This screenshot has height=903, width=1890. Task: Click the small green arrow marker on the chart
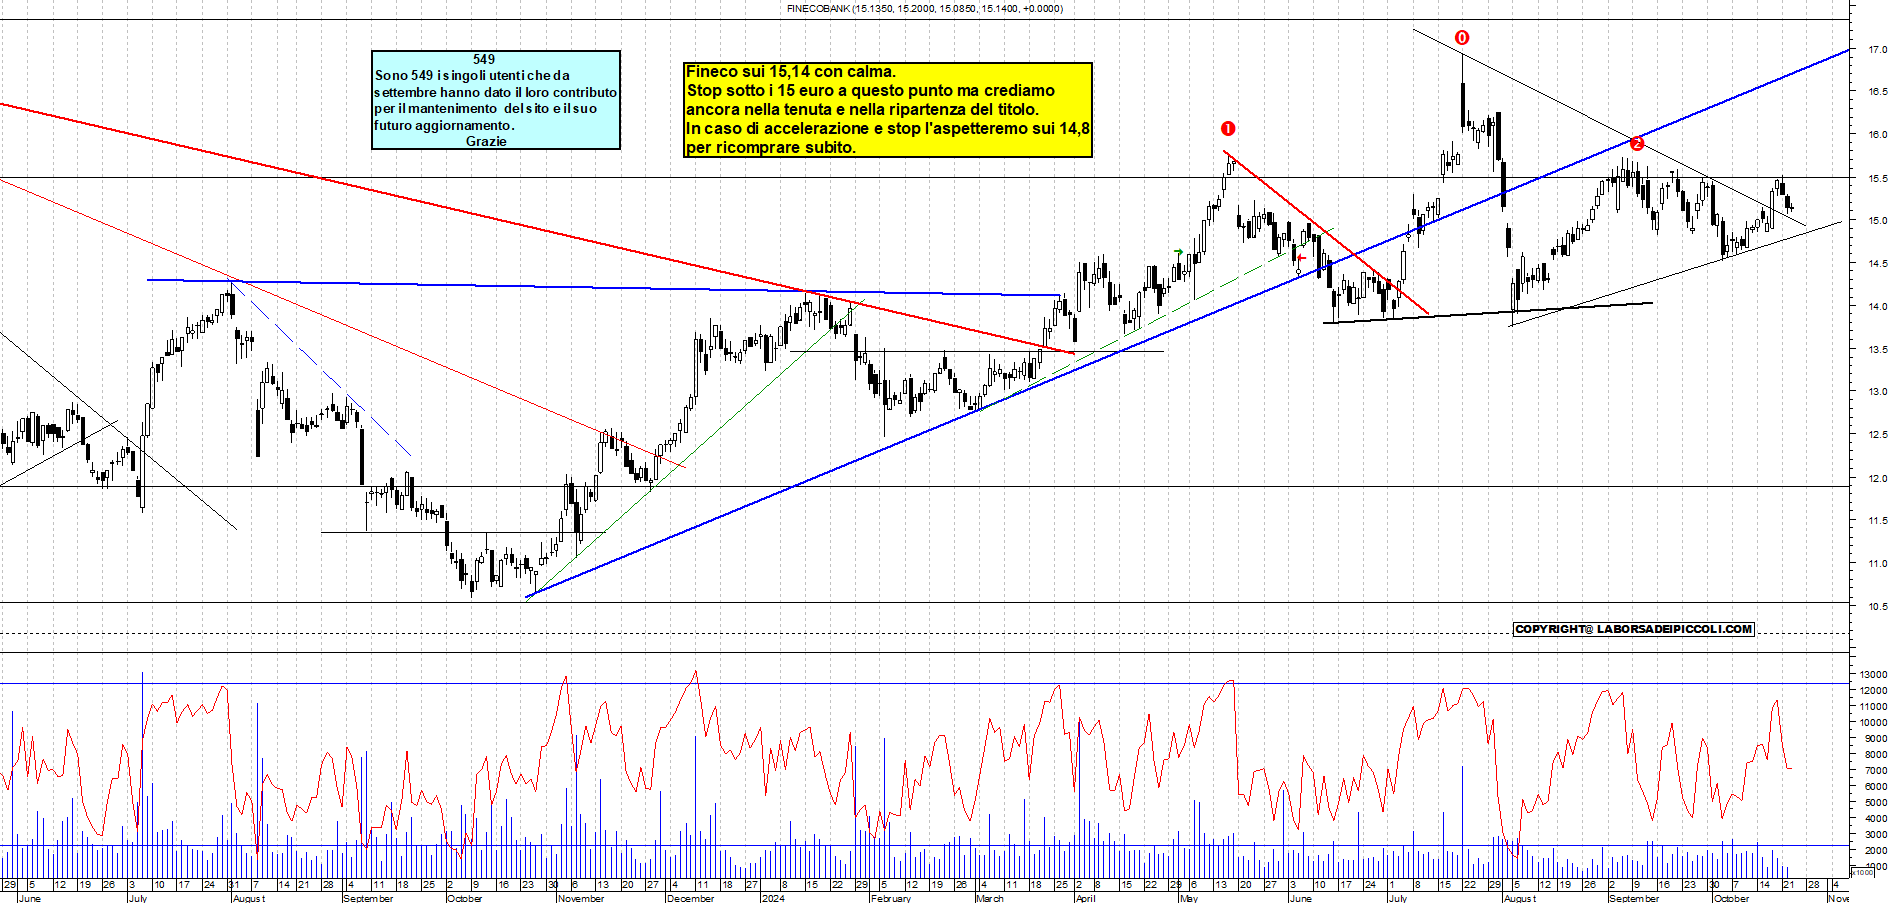[x=1179, y=251]
